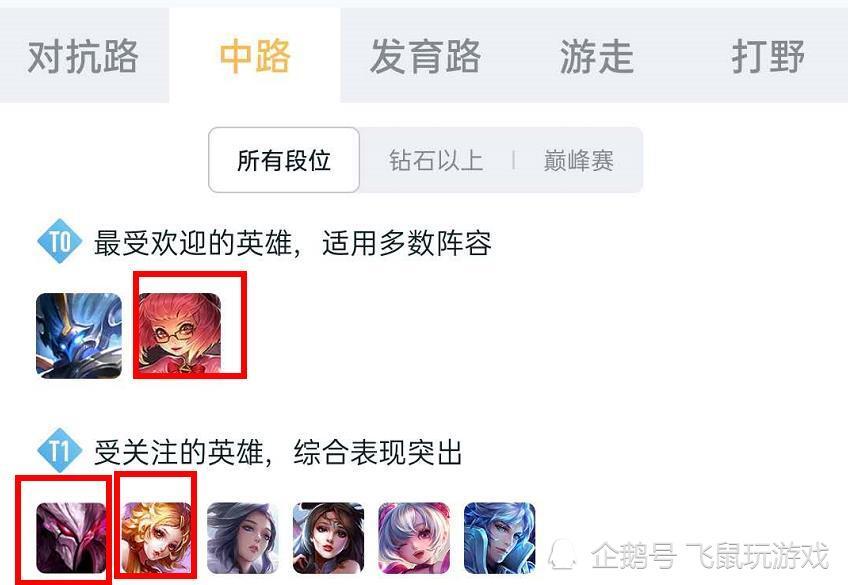Select the blue-haired ice hero in T1
The height and width of the screenshot is (585, 848).
click(x=499, y=538)
